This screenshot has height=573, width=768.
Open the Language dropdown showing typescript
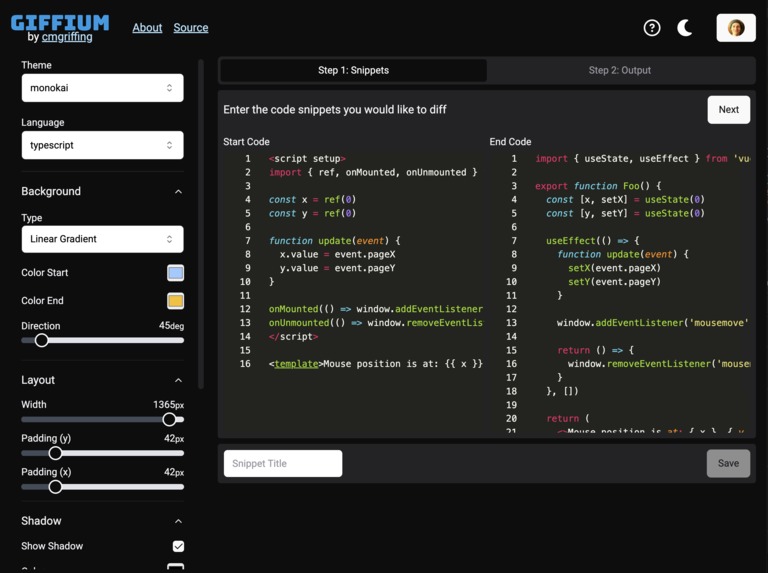(x=102, y=145)
